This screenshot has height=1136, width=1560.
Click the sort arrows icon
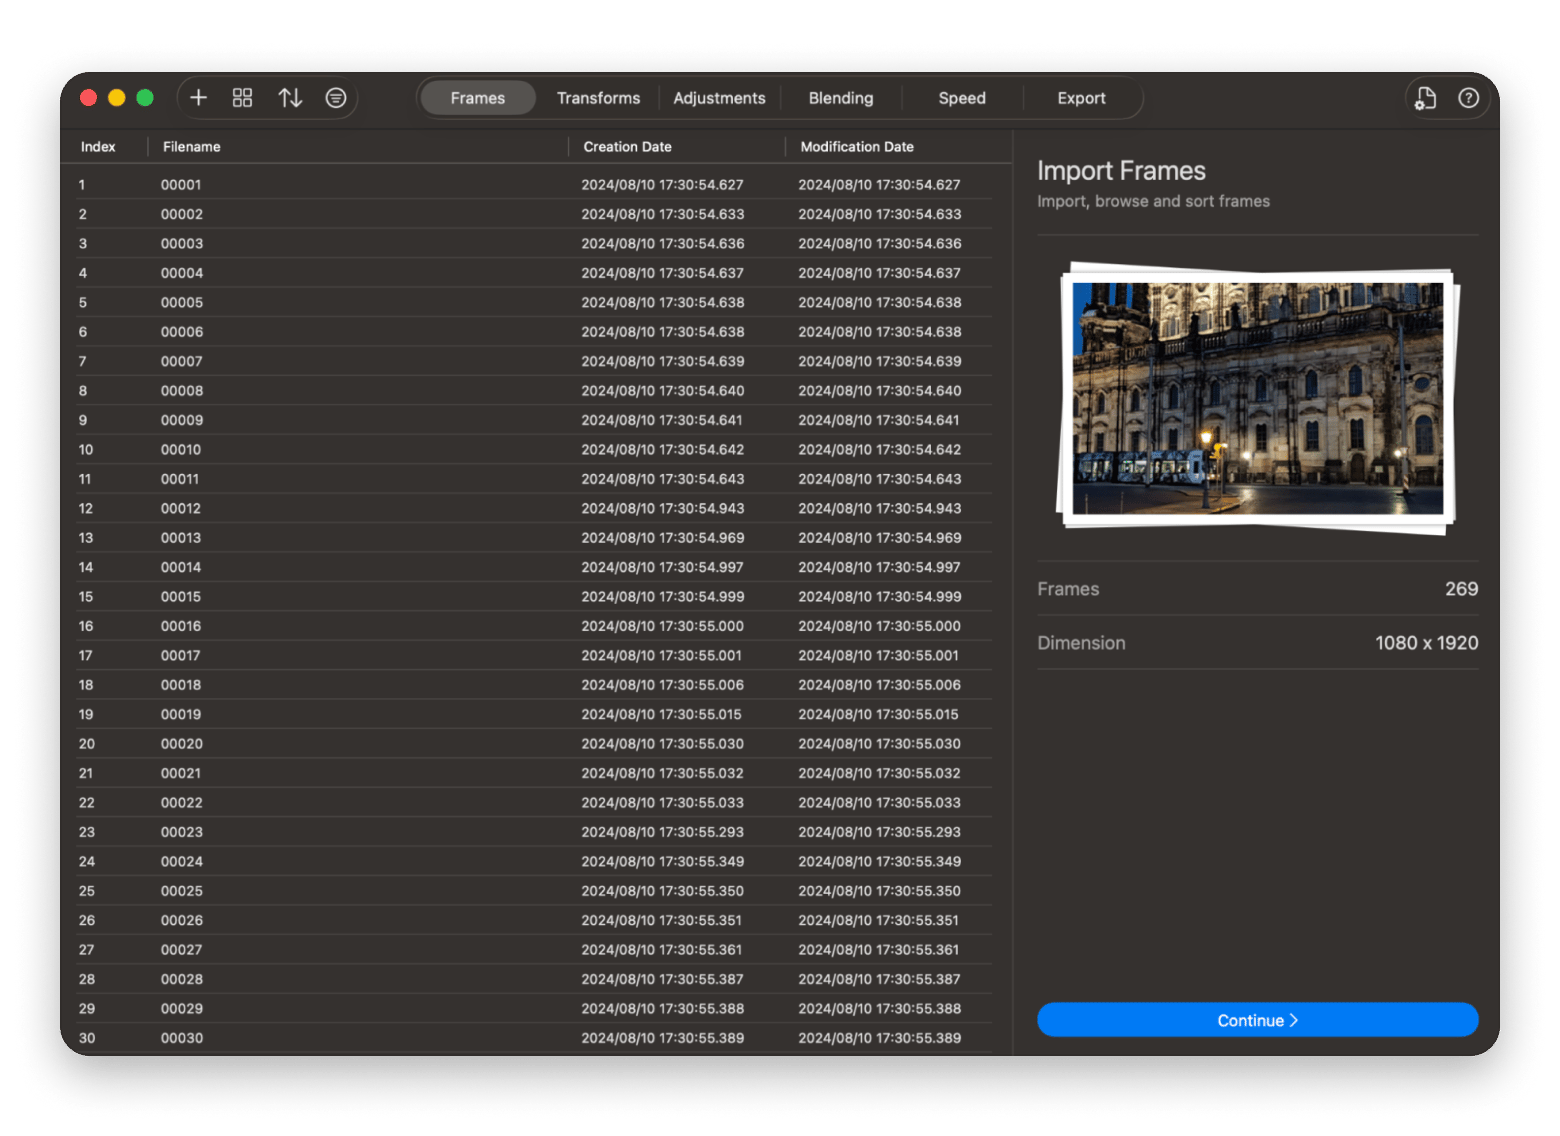pos(290,98)
